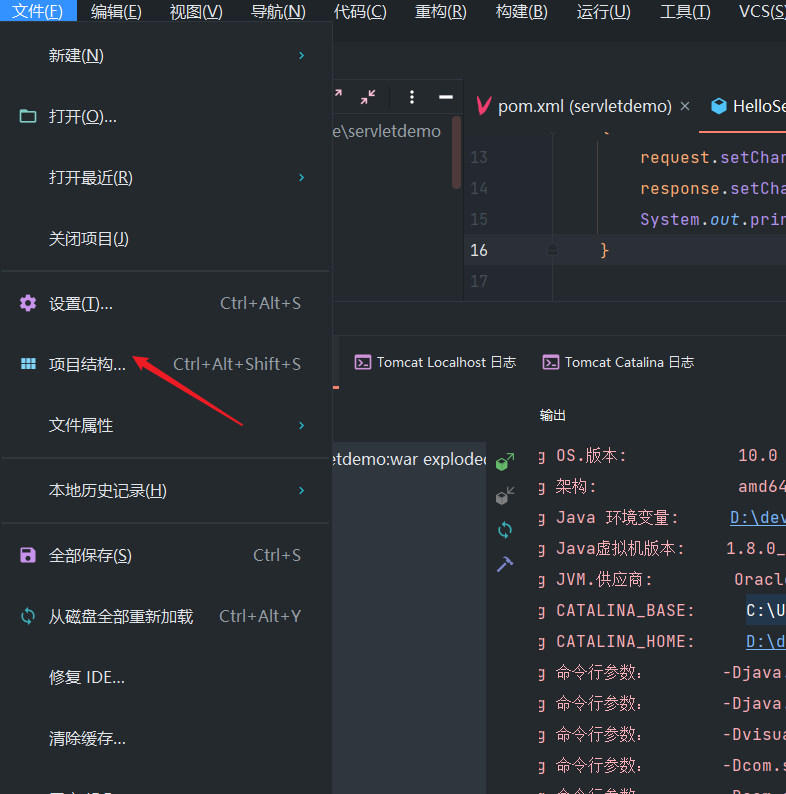Click the CATALINA_BASE: log line
The width and height of the screenshot is (786, 794).
pos(625,611)
